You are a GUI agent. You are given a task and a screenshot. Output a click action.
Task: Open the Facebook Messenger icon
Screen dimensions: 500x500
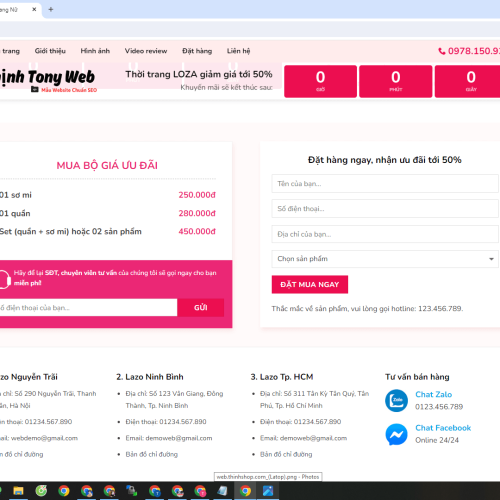(x=396, y=434)
